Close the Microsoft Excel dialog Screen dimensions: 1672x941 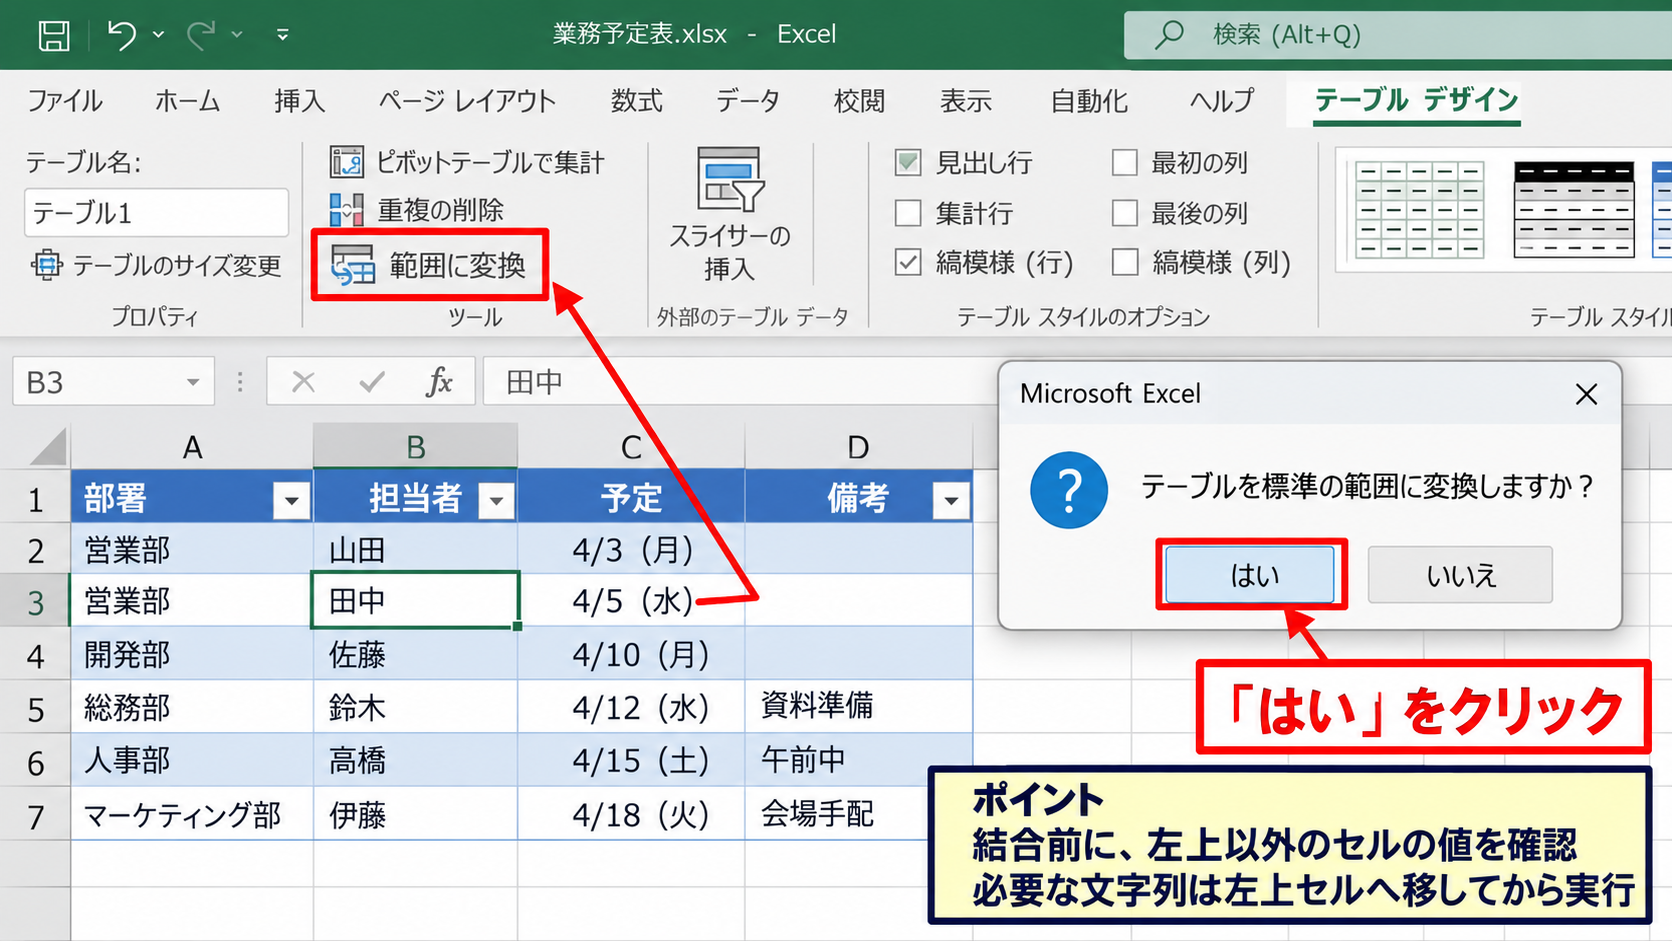coord(1586,394)
